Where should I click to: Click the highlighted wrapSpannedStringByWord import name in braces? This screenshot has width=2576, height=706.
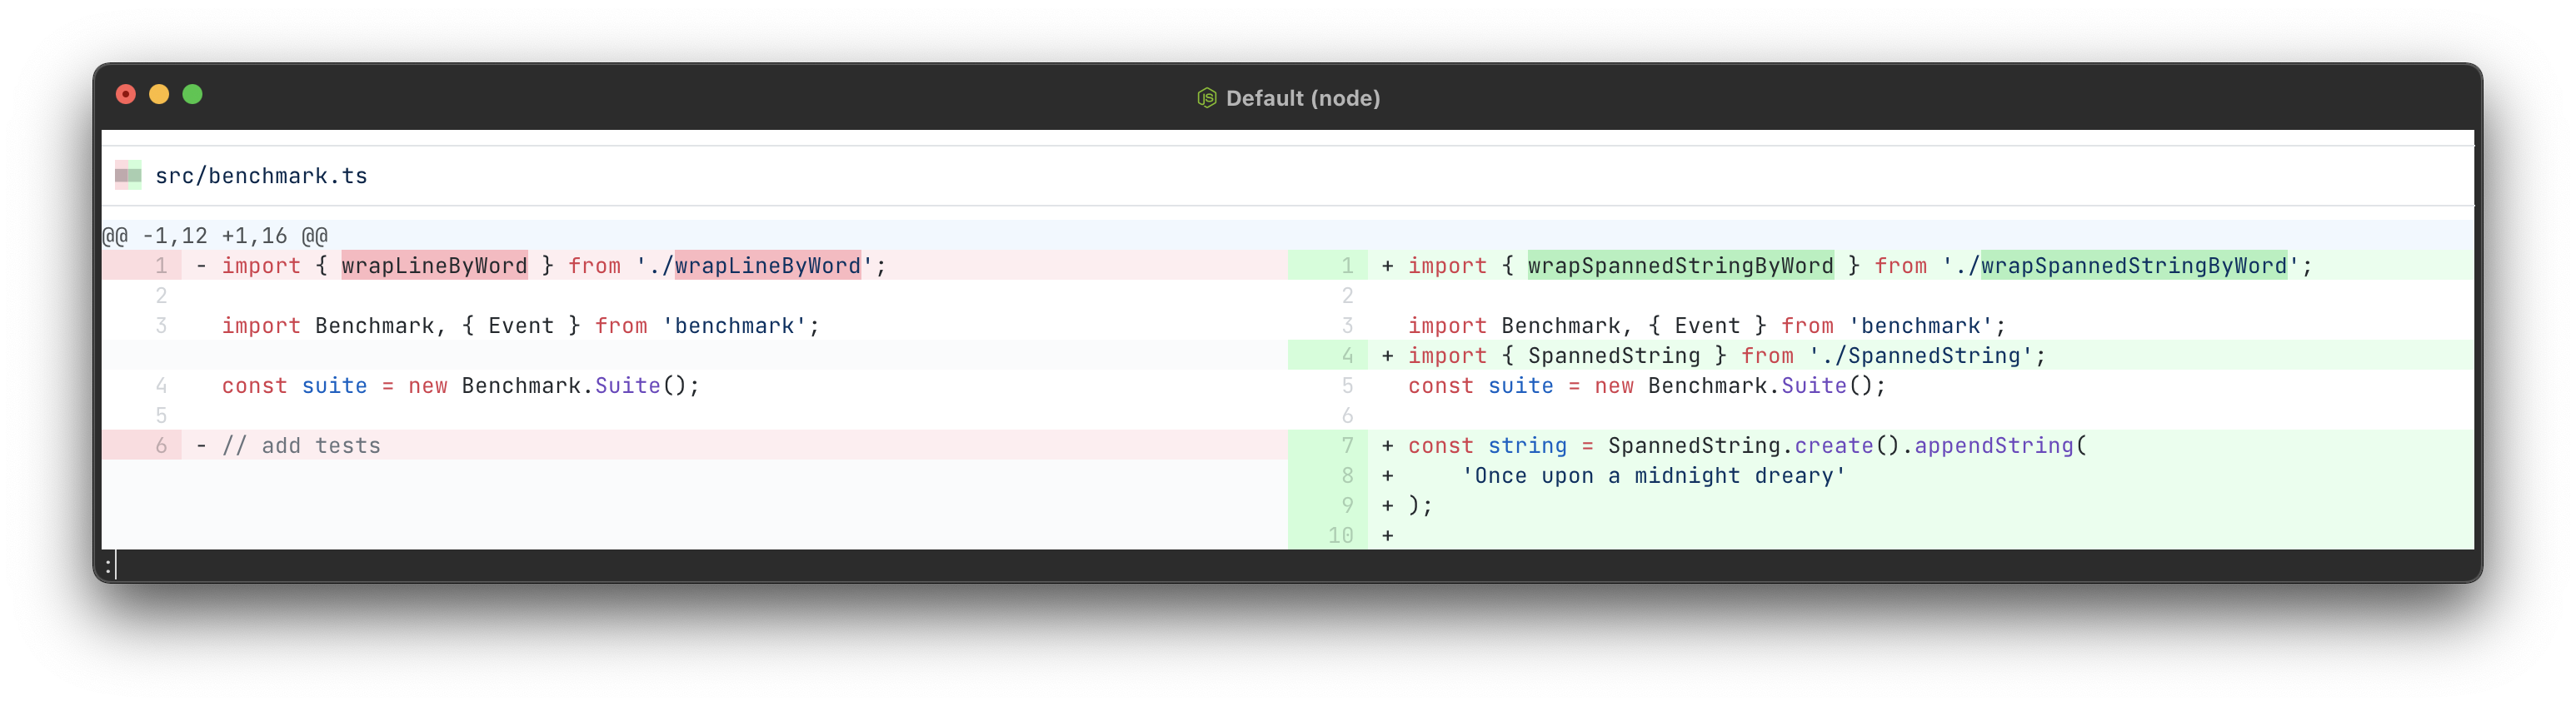coord(1680,266)
